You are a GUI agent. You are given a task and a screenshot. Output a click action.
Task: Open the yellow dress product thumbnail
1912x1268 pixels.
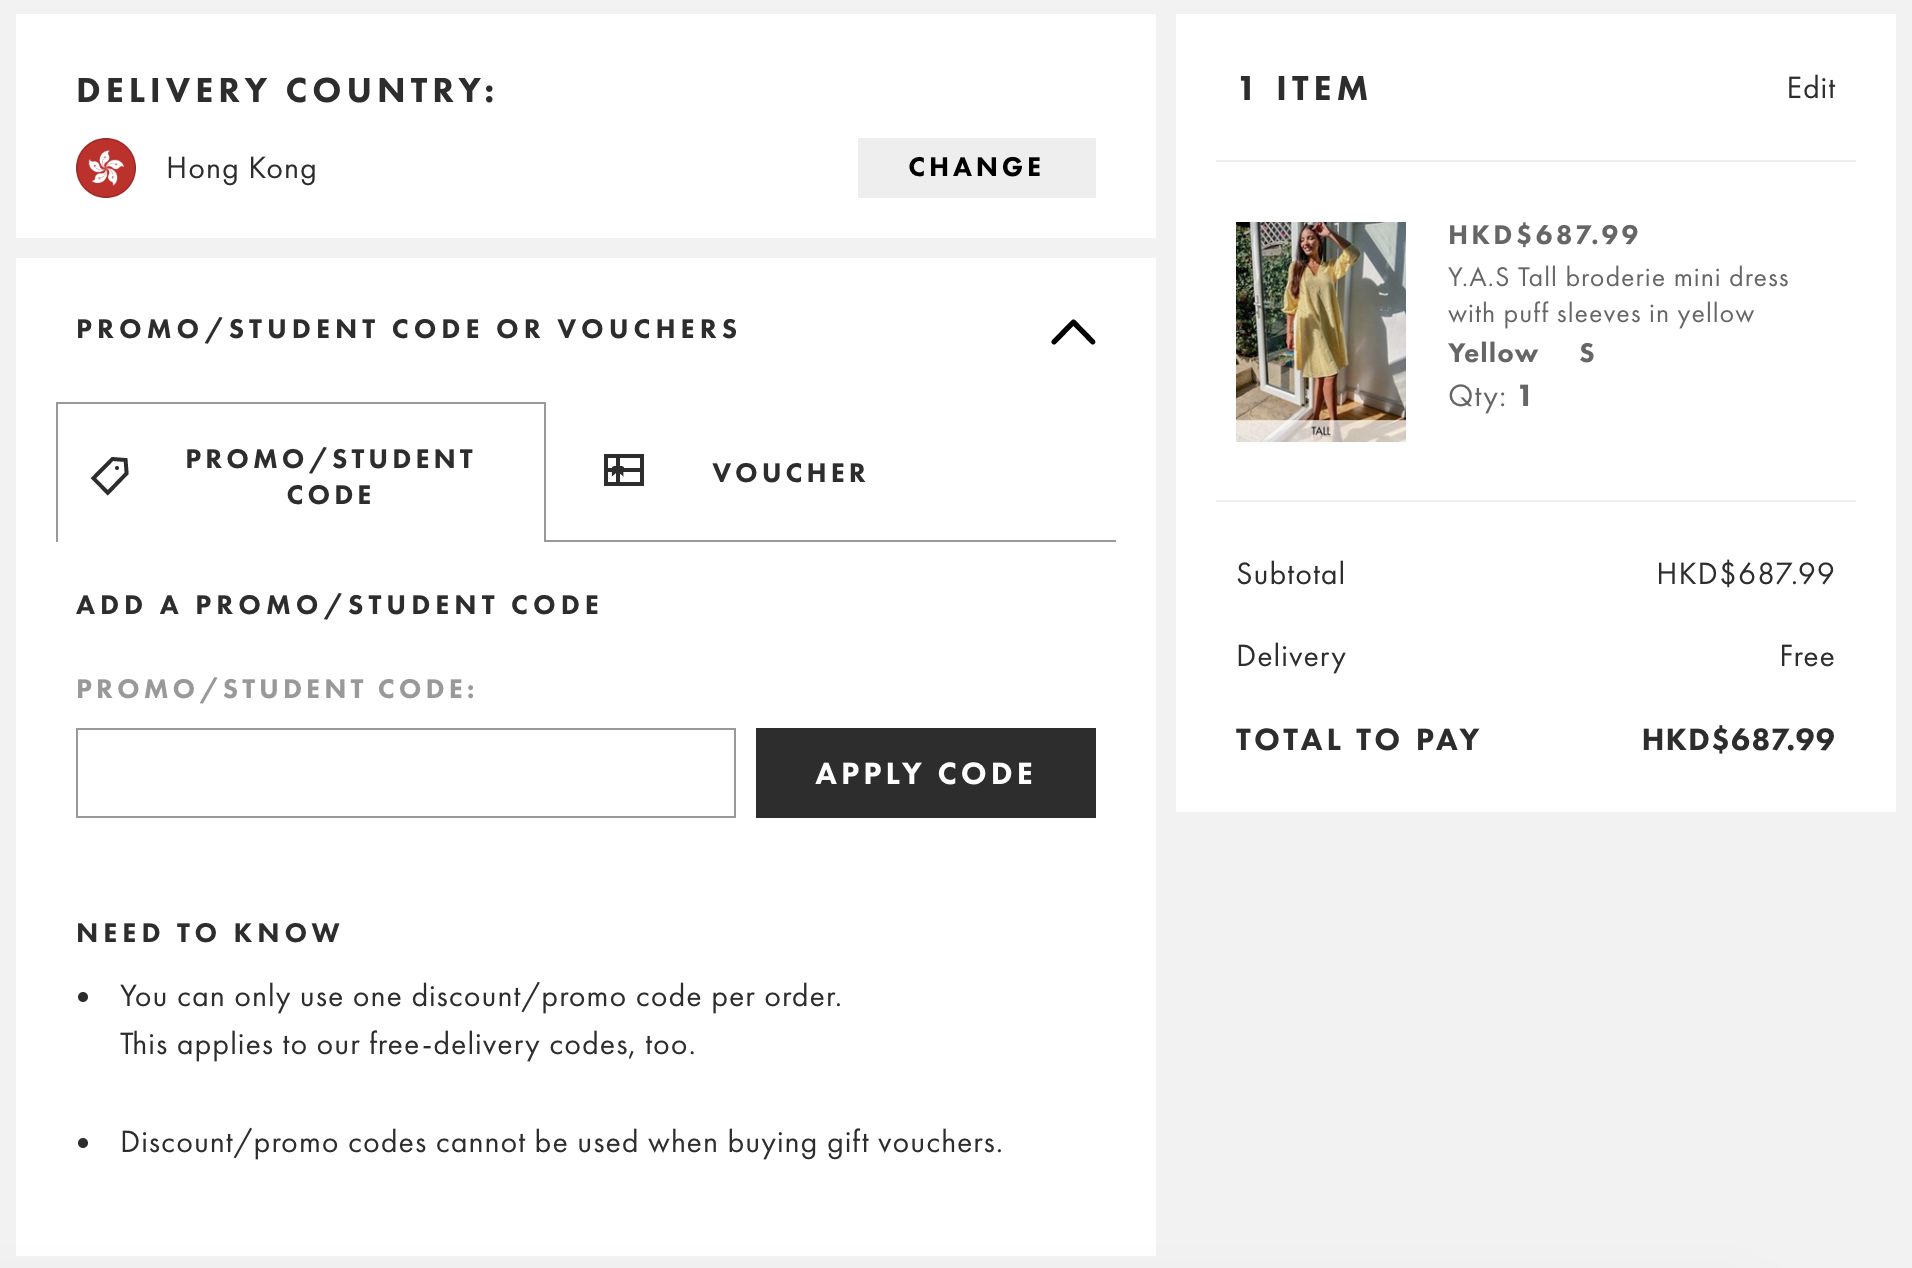(1320, 331)
